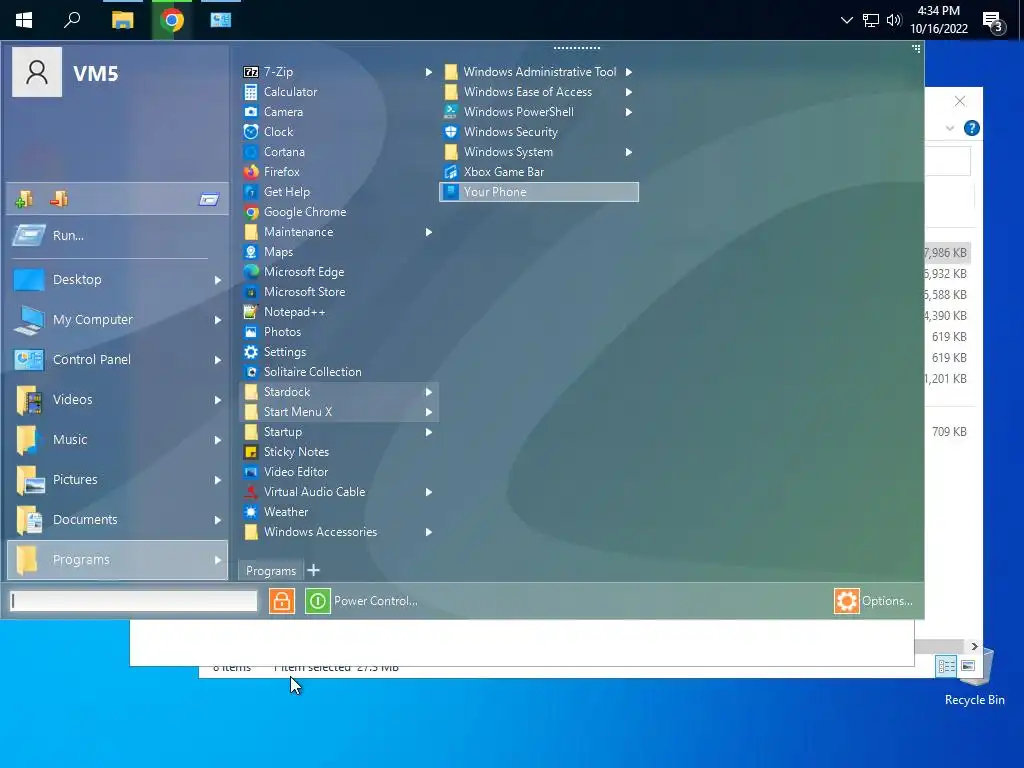Open the Videos menu entry

pos(118,399)
